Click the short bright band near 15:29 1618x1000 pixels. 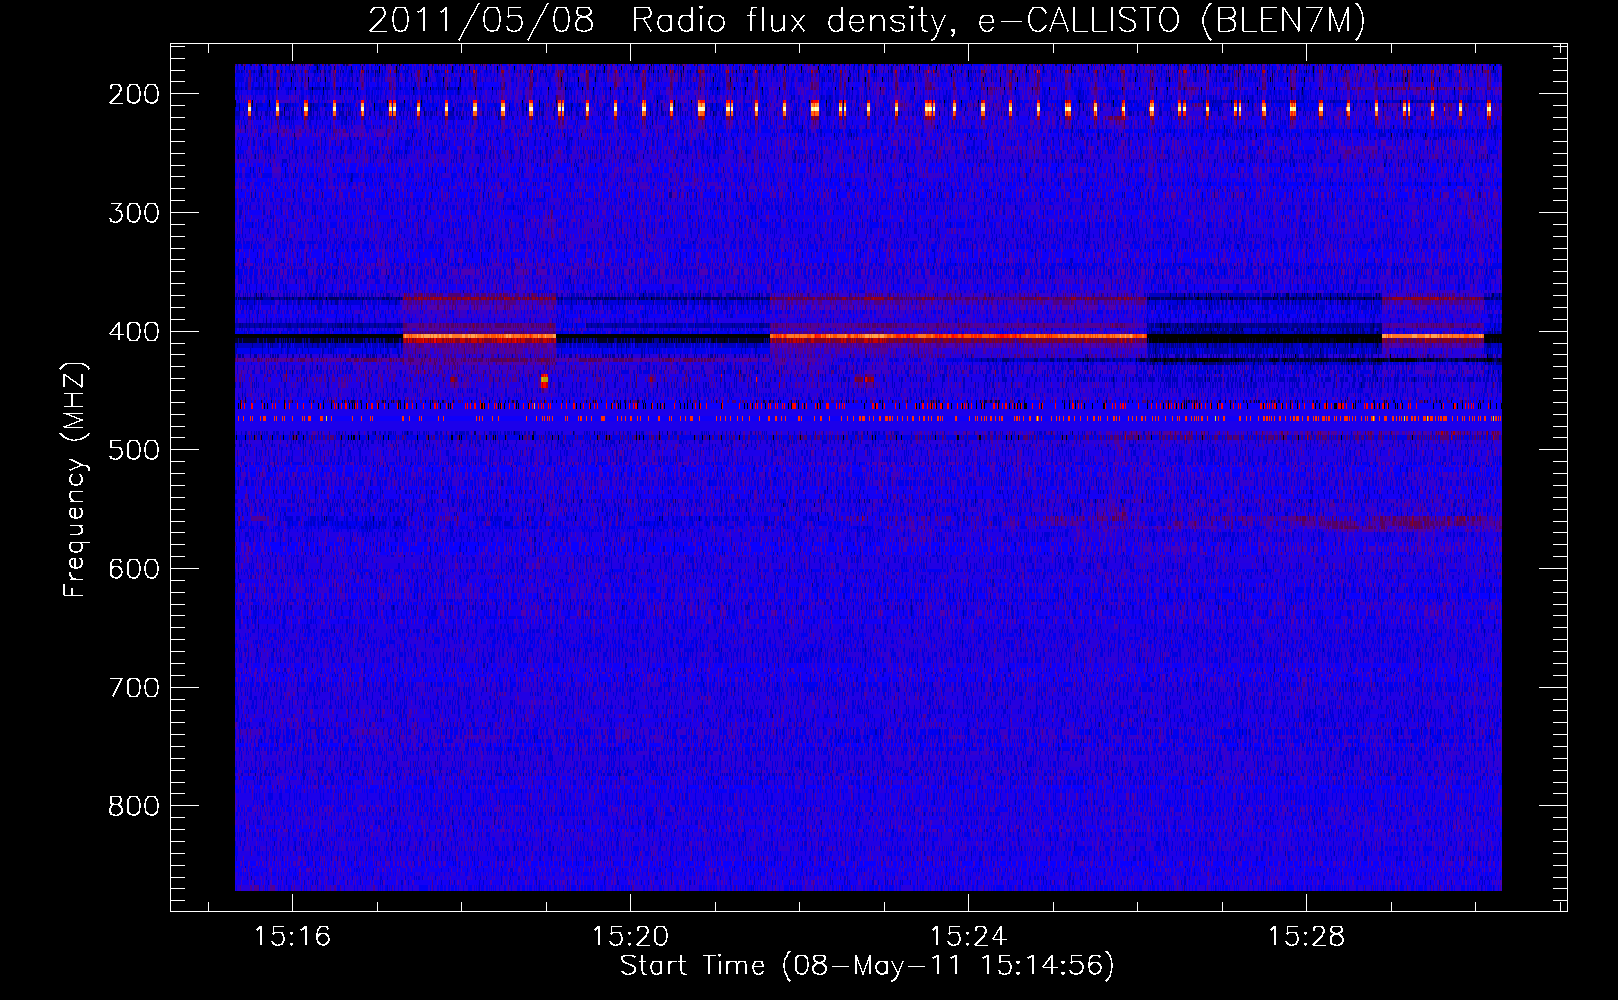tap(1433, 338)
